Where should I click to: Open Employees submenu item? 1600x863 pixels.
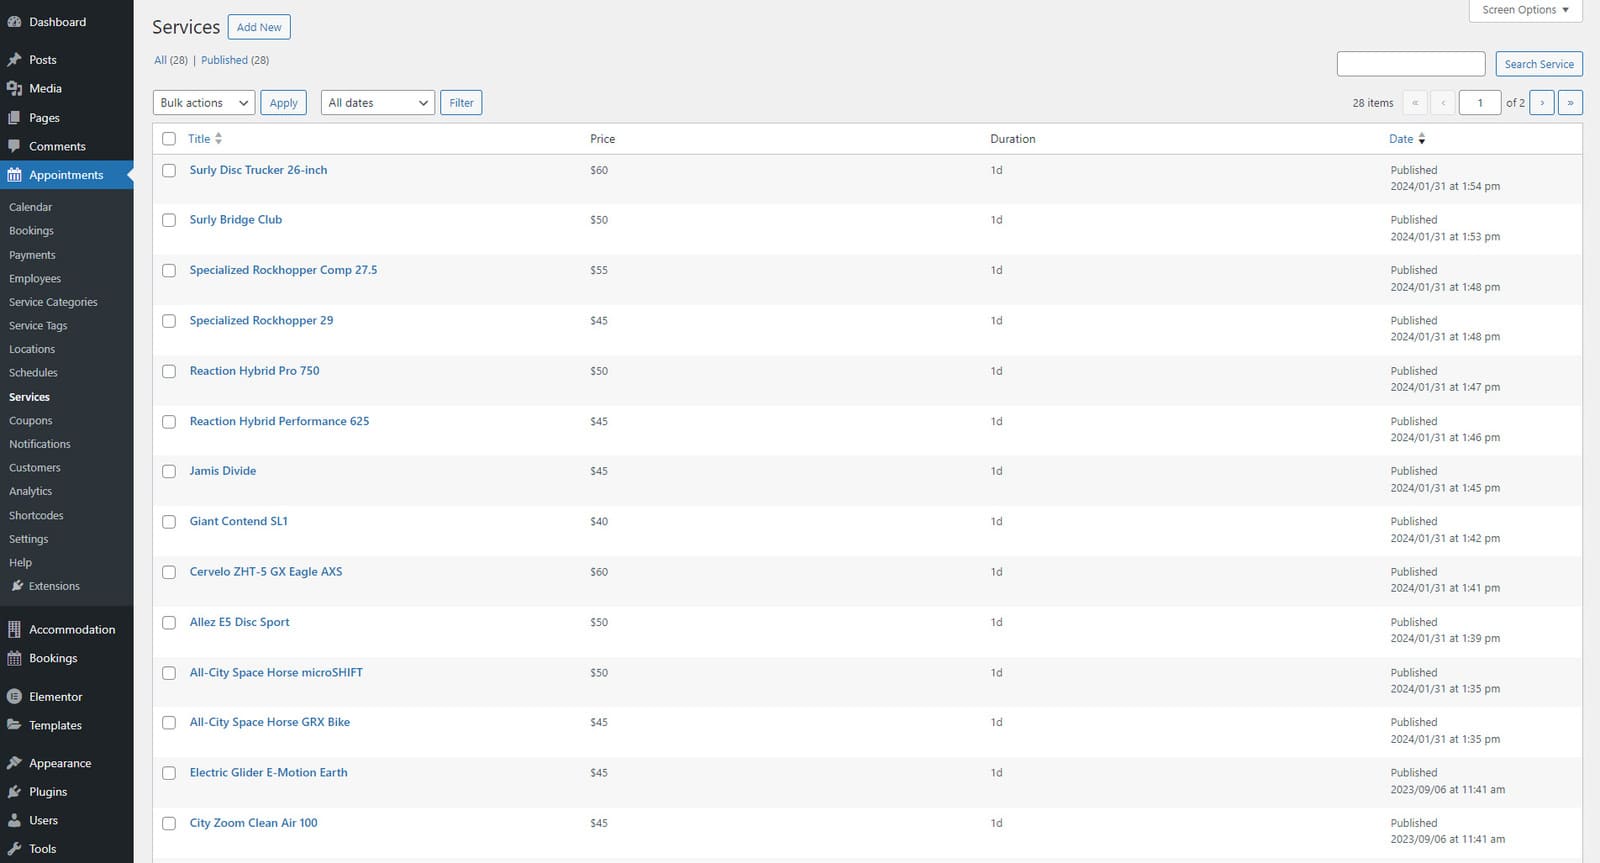pos(35,279)
